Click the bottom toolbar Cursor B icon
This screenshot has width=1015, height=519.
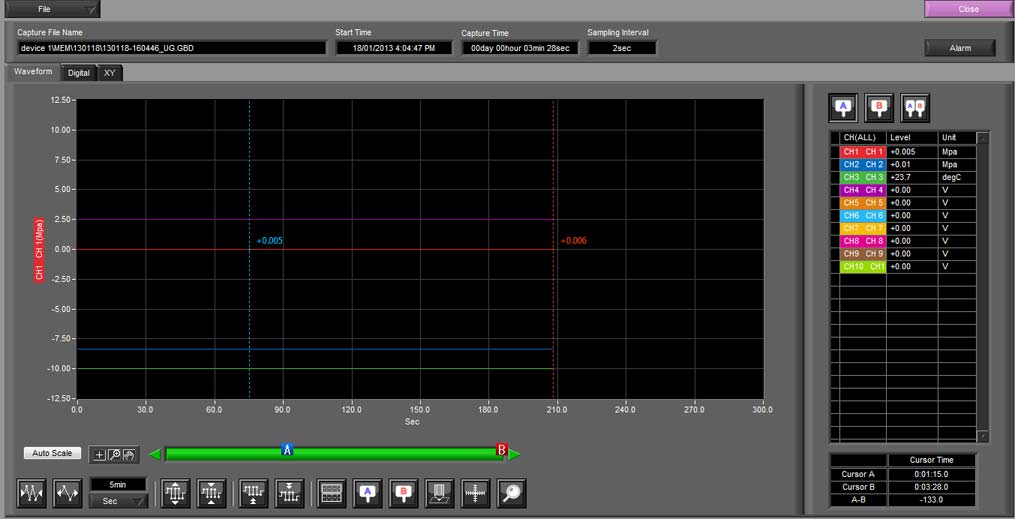403,494
